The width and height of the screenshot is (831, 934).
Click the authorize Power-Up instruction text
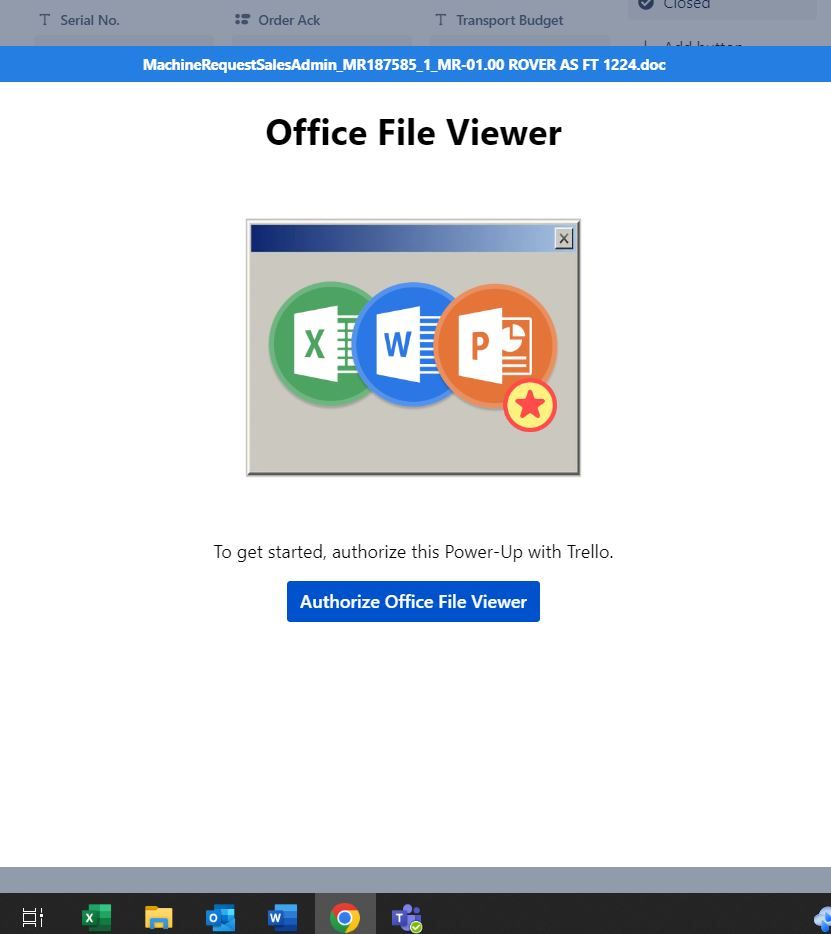[x=413, y=552]
